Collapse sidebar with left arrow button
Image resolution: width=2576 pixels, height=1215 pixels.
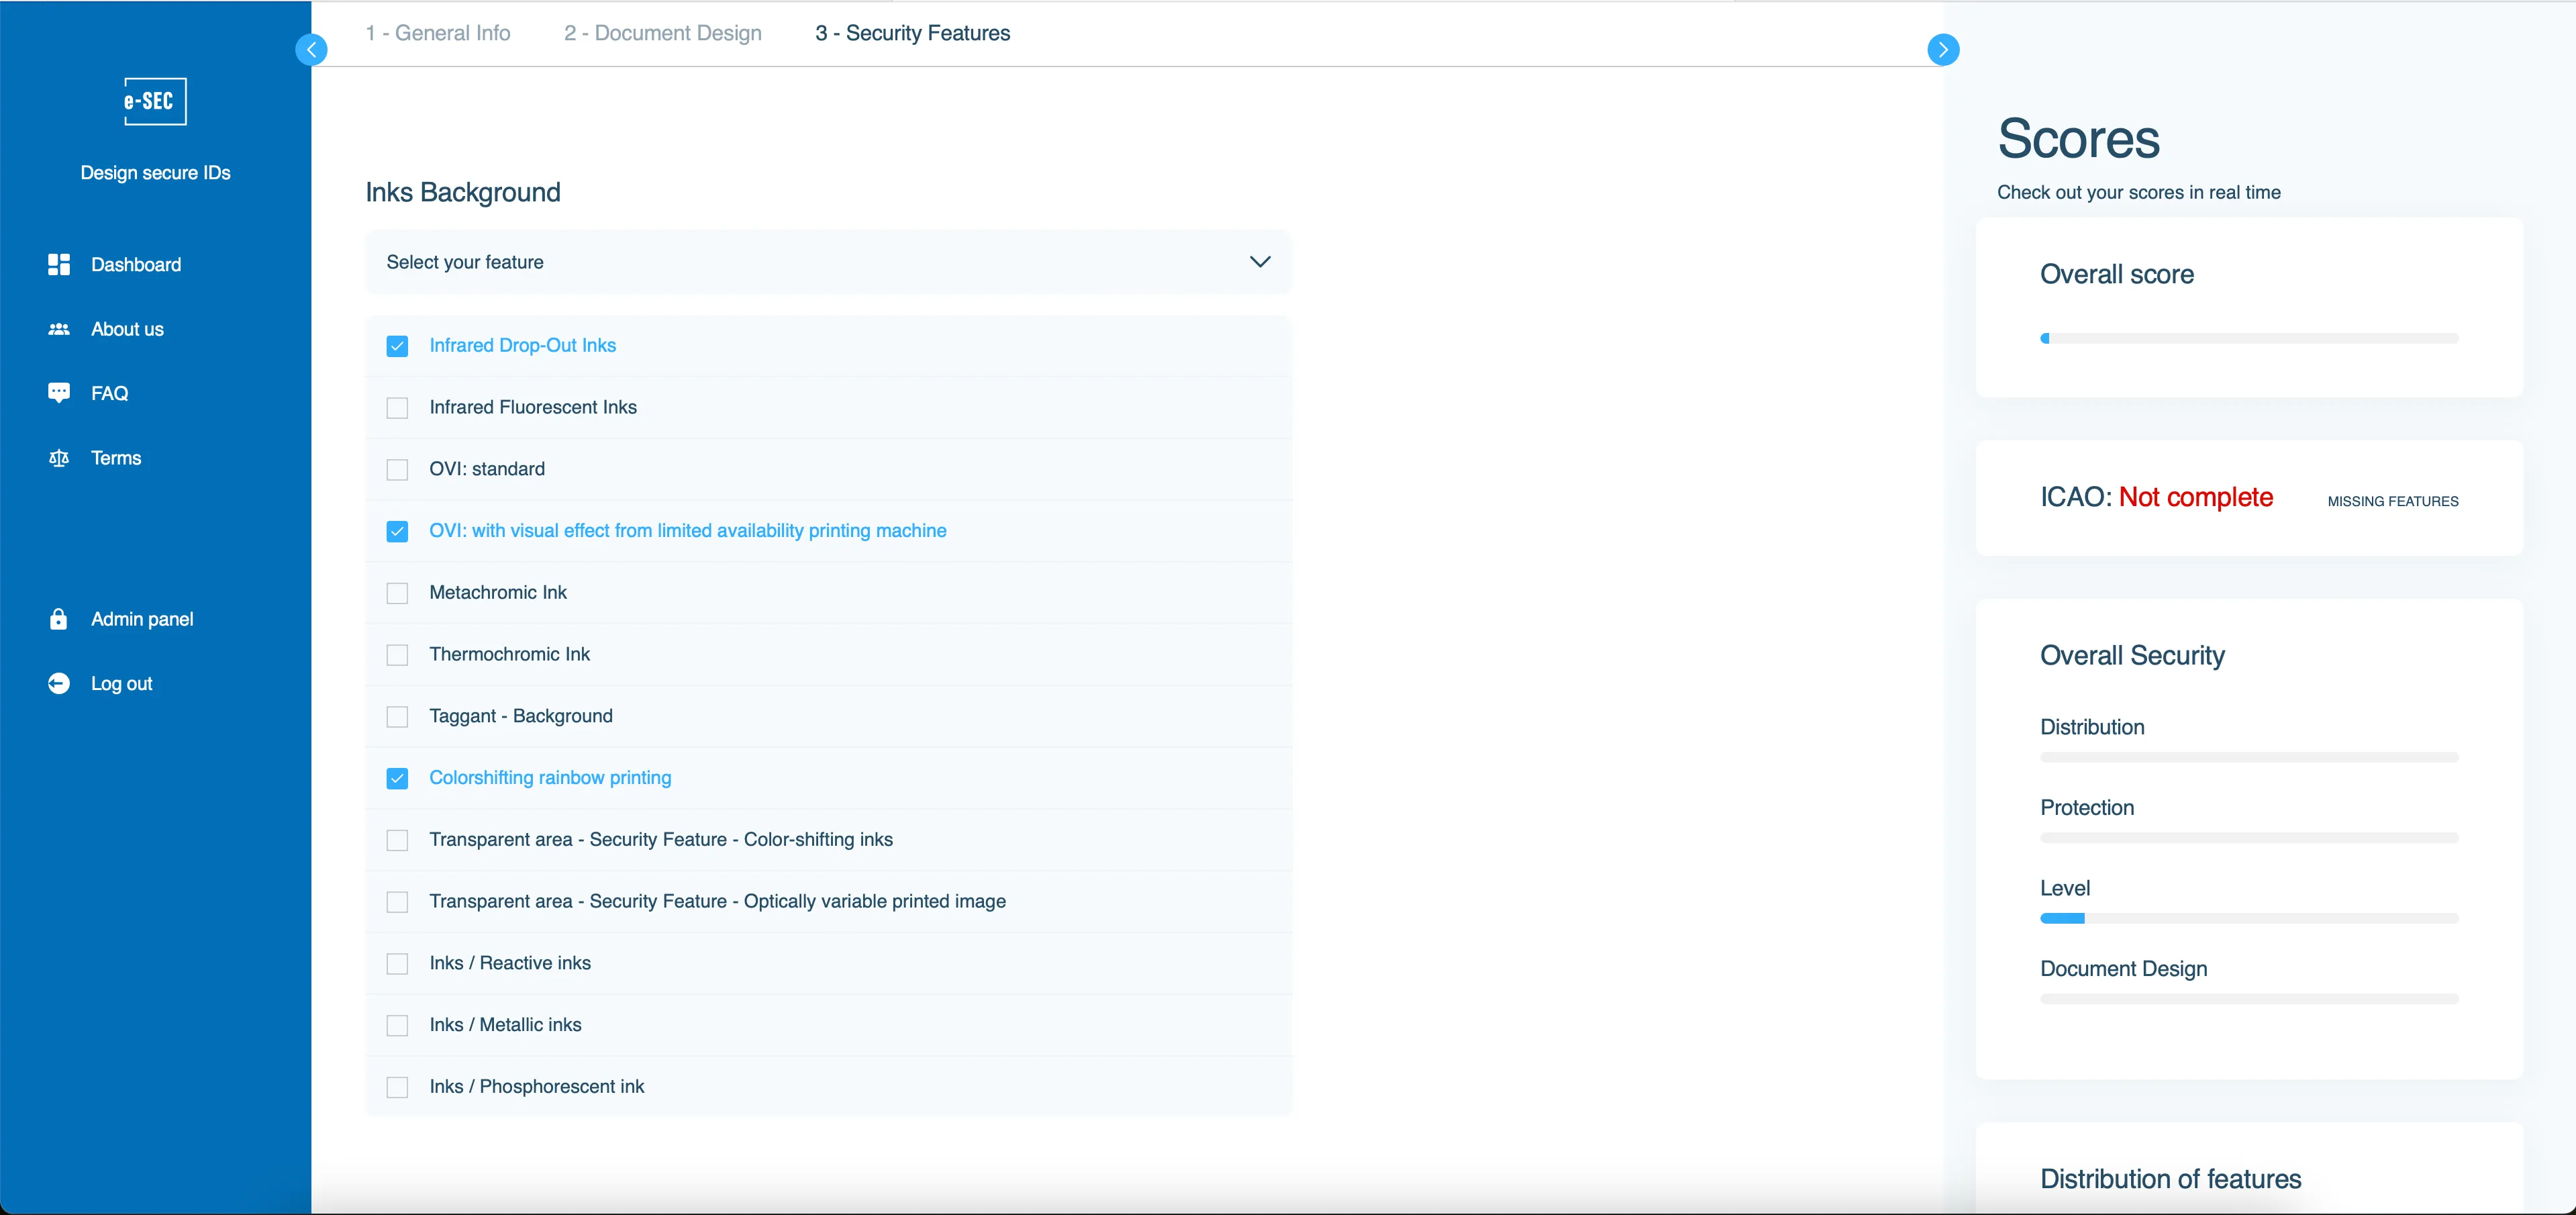312,49
